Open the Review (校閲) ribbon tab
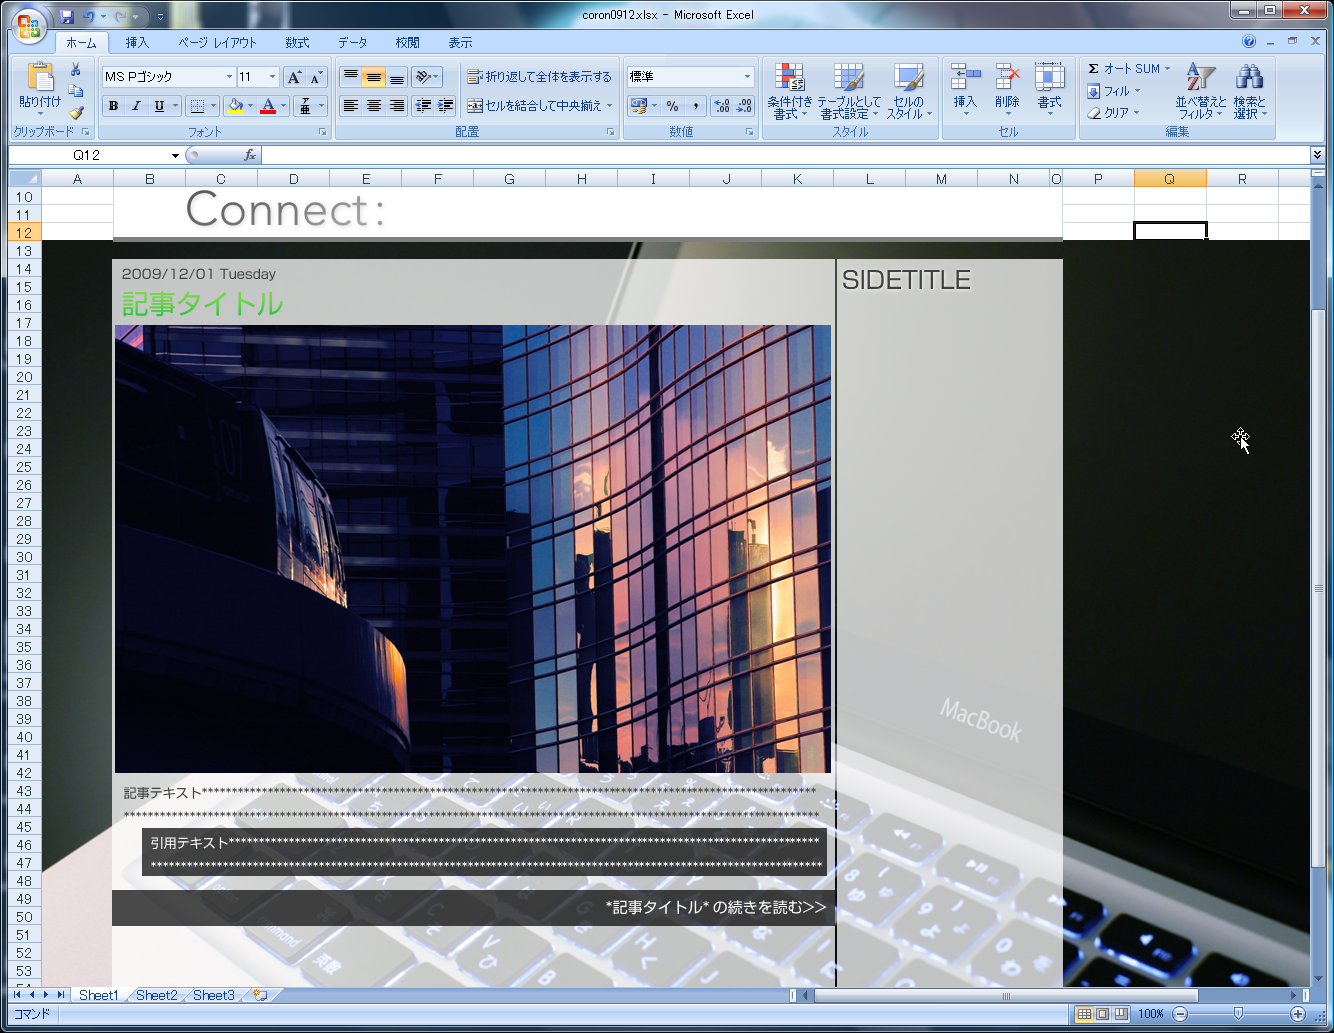 point(407,43)
